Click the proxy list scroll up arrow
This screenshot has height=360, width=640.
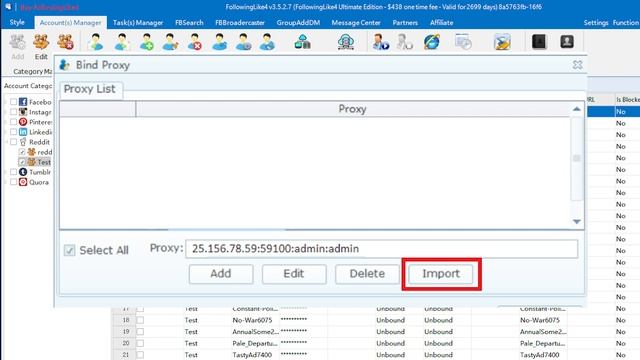pos(576,109)
